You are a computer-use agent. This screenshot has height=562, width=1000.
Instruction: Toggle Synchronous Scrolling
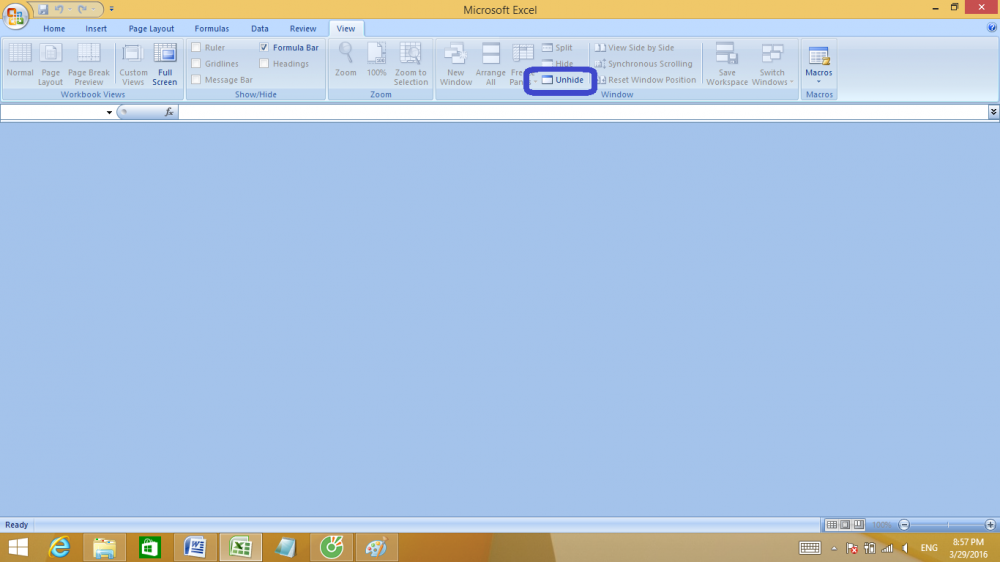point(643,63)
